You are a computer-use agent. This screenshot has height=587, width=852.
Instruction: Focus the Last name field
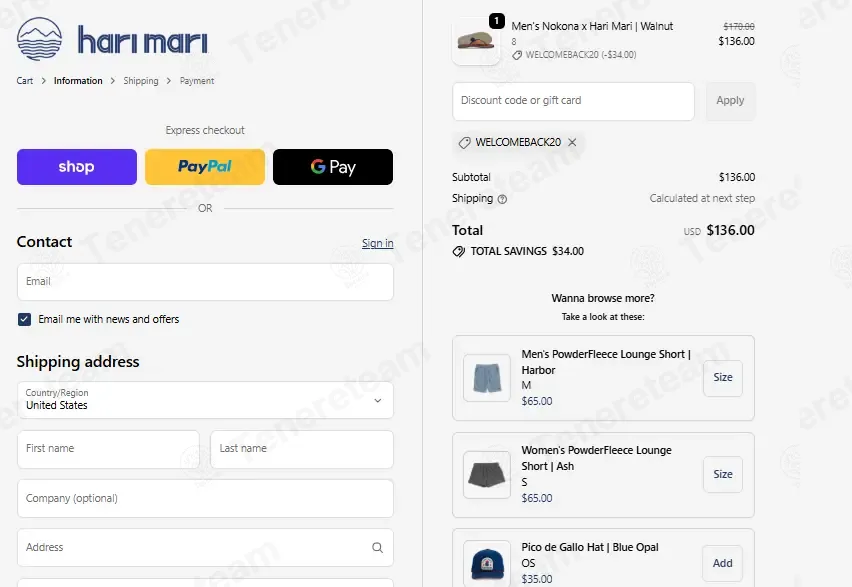click(x=302, y=449)
